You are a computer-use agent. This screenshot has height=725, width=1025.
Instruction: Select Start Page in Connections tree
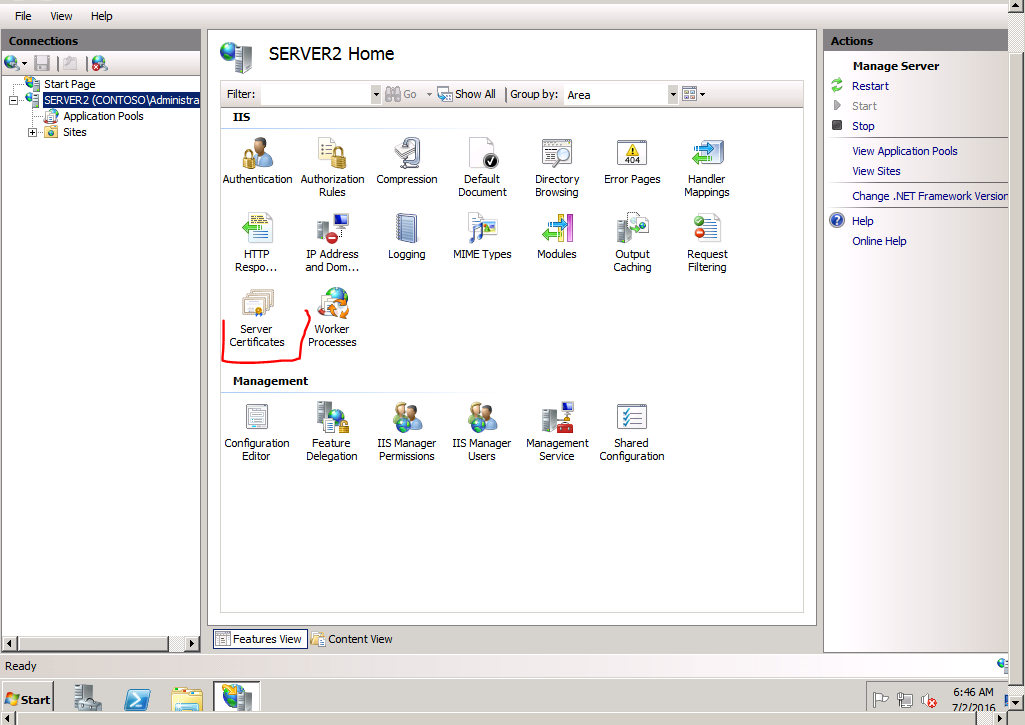coord(69,84)
